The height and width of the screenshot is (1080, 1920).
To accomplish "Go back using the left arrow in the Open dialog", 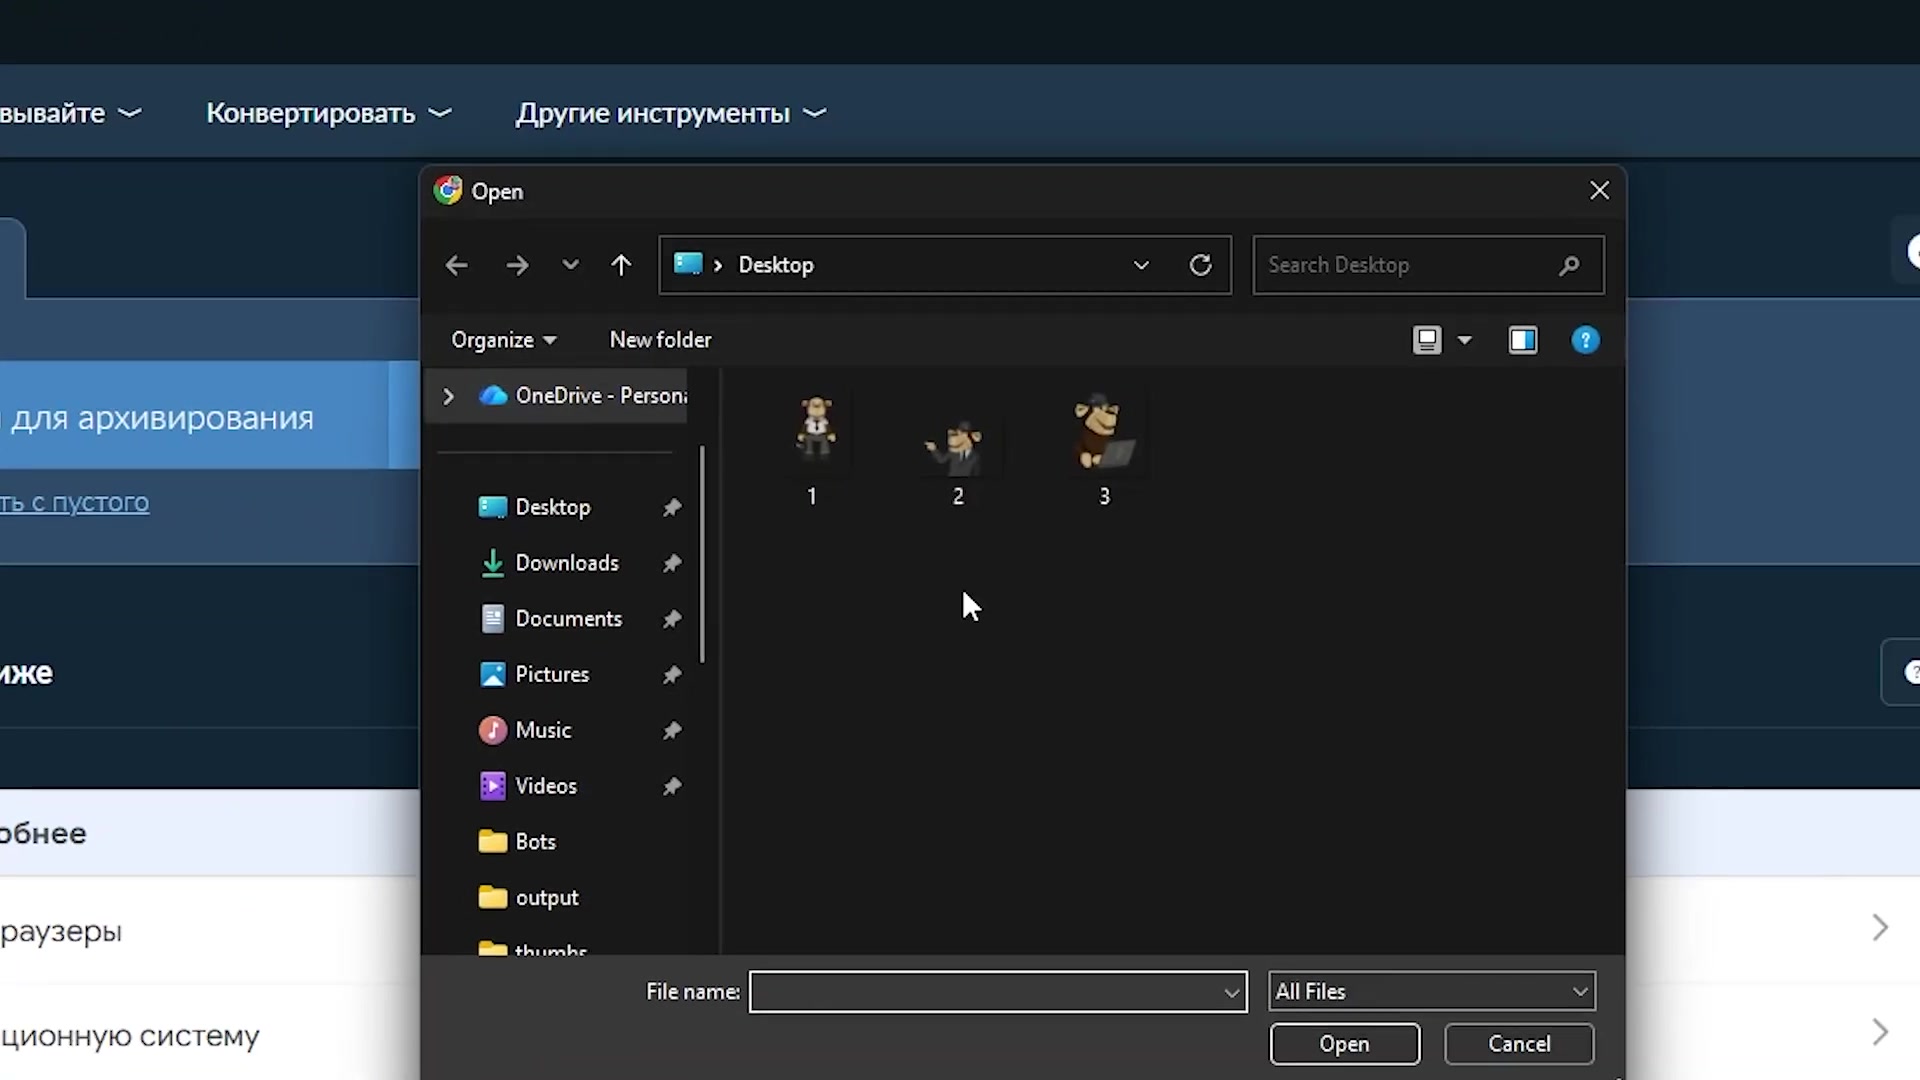I will coord(457,265).
